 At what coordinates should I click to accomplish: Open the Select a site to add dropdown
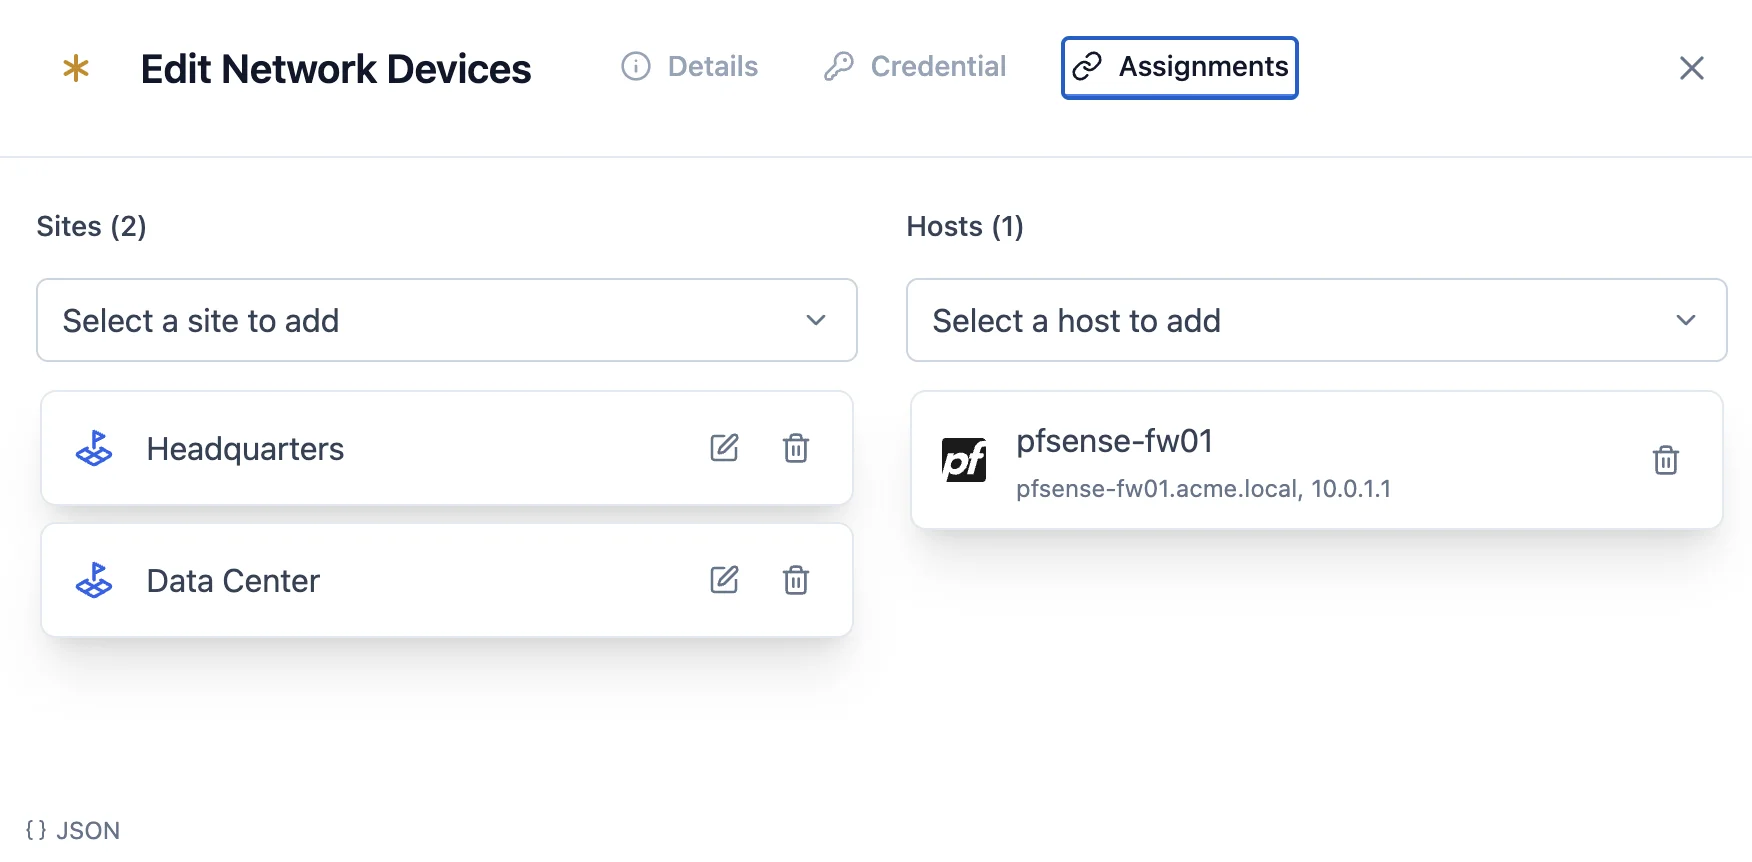tap(447, 320)
